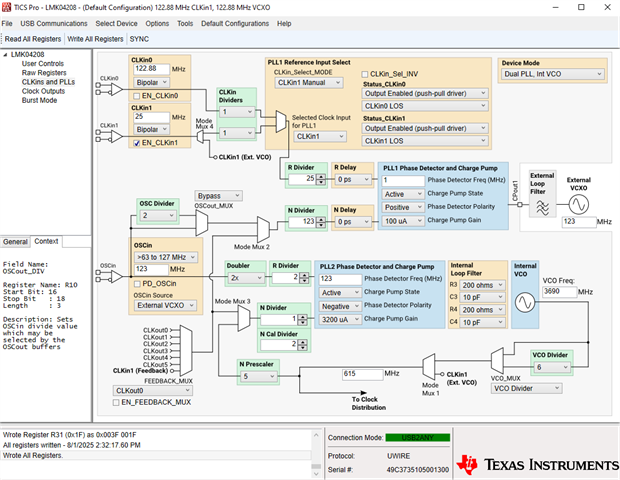Click Read All Registers button
The height and width of the screenshot is (480, 620).
(33, 39)
